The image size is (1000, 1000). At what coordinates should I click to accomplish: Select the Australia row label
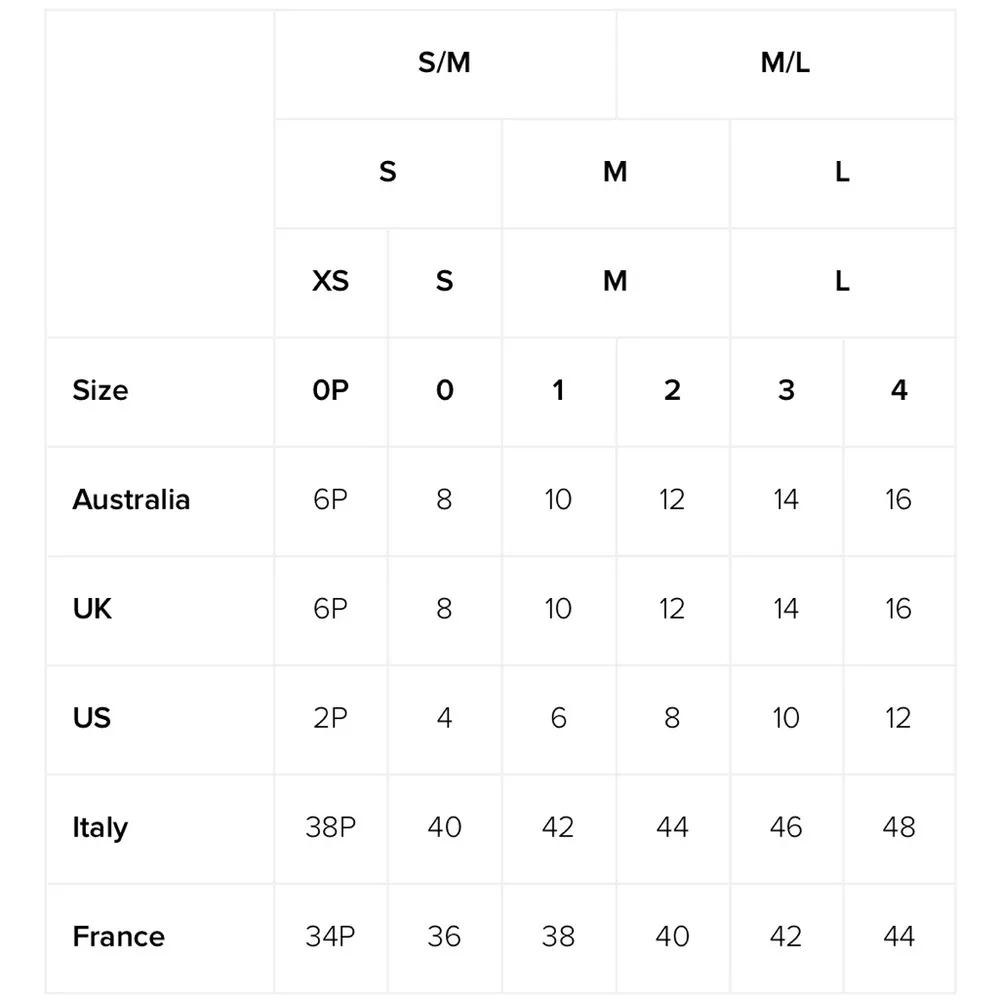pyautogui.click(x=131, y=499)
